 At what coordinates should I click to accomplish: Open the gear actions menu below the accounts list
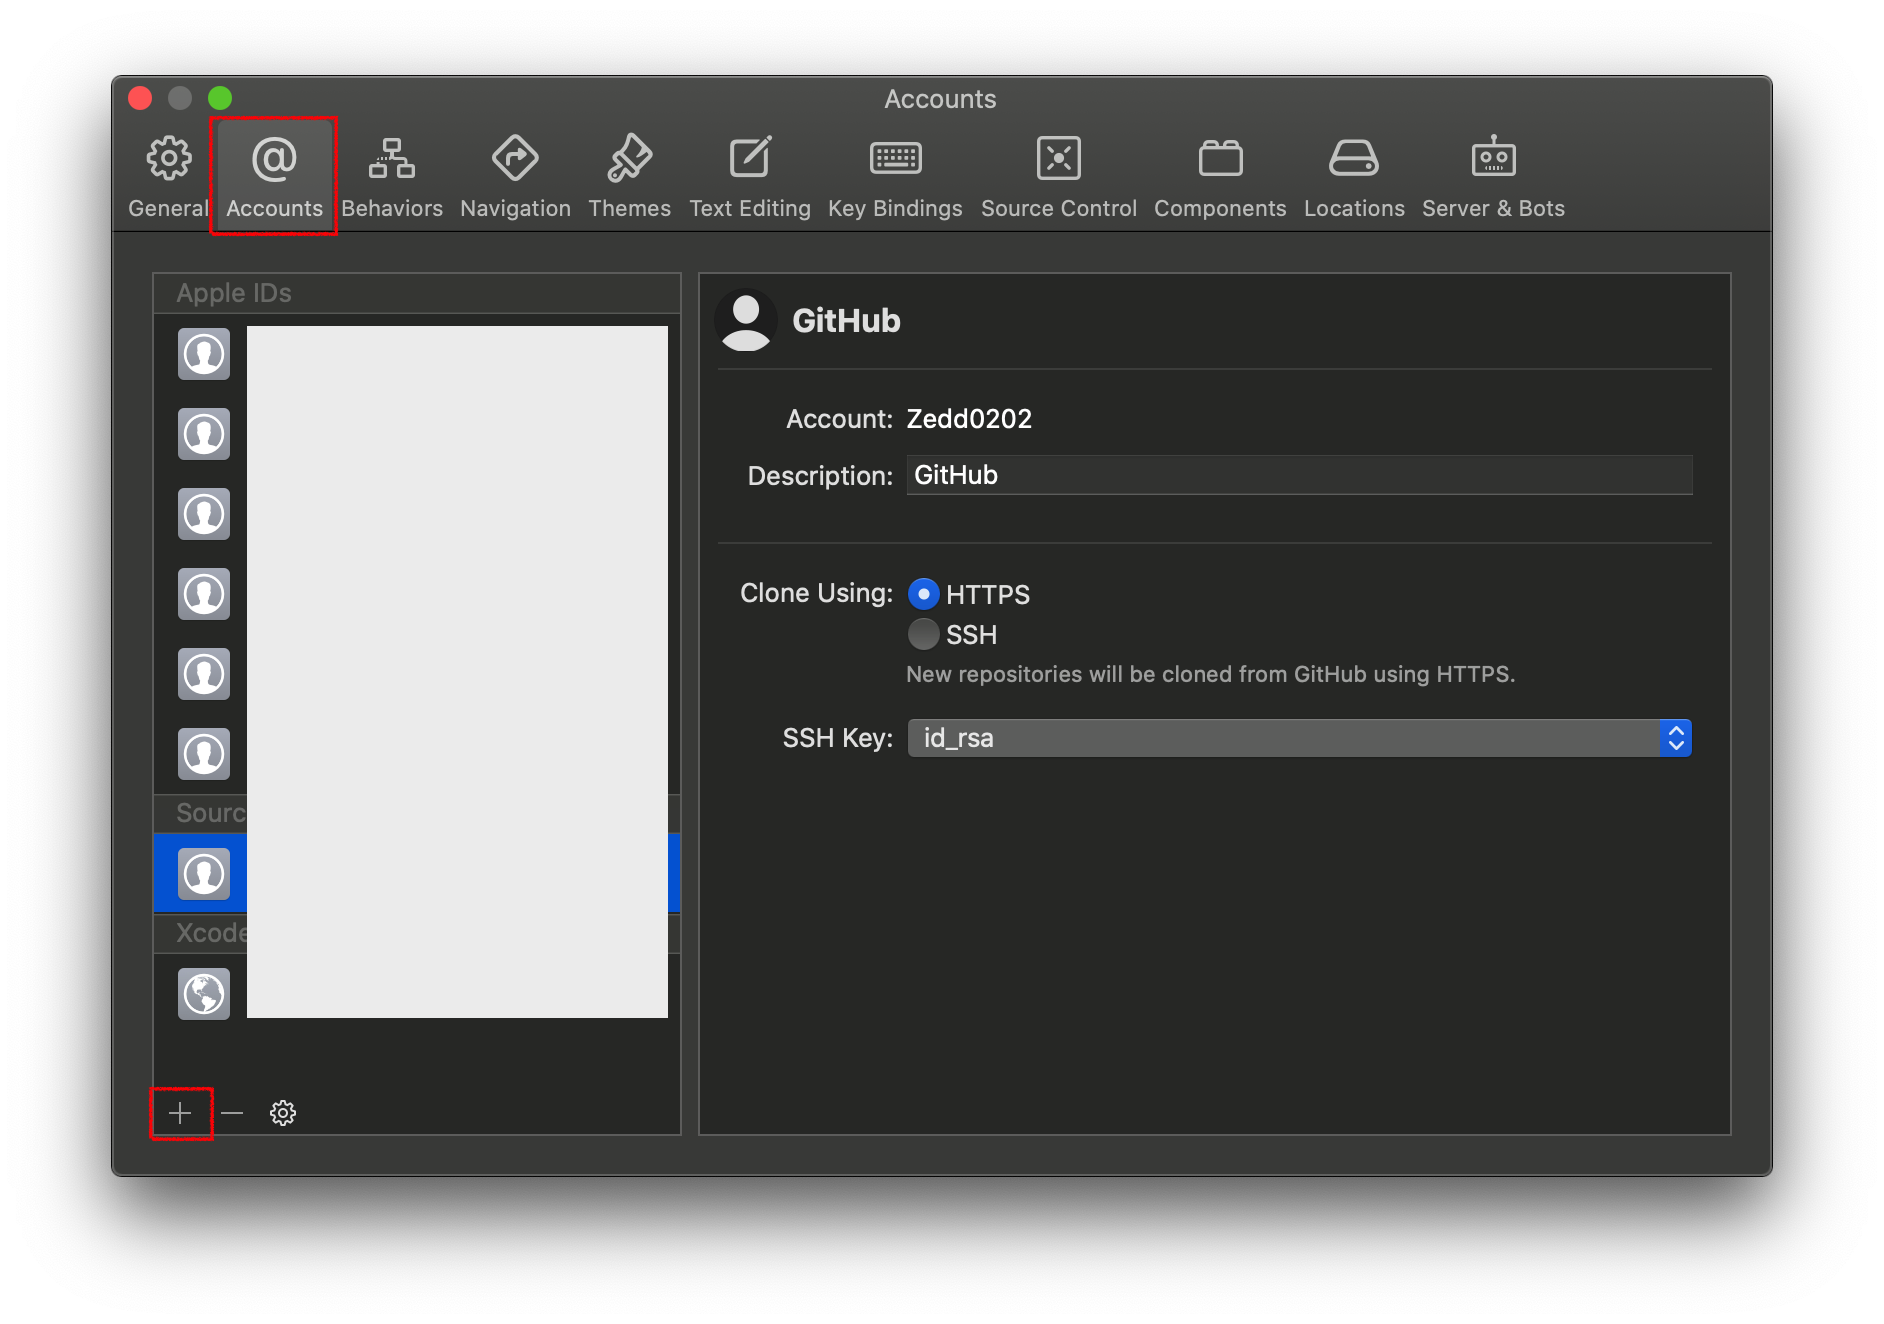pyautogui.click(x=283, y=1113)
